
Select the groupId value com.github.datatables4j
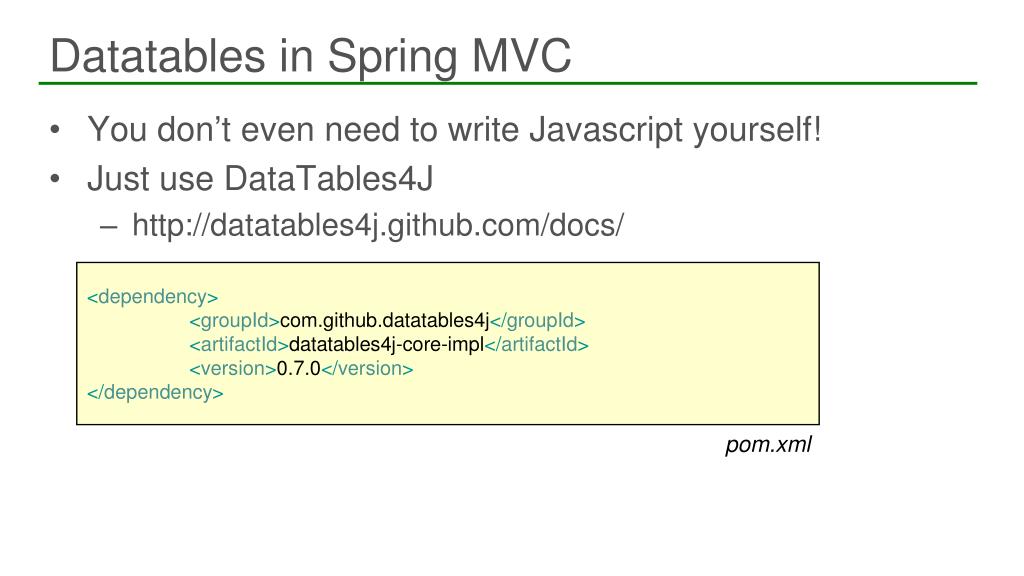[384, 321]
